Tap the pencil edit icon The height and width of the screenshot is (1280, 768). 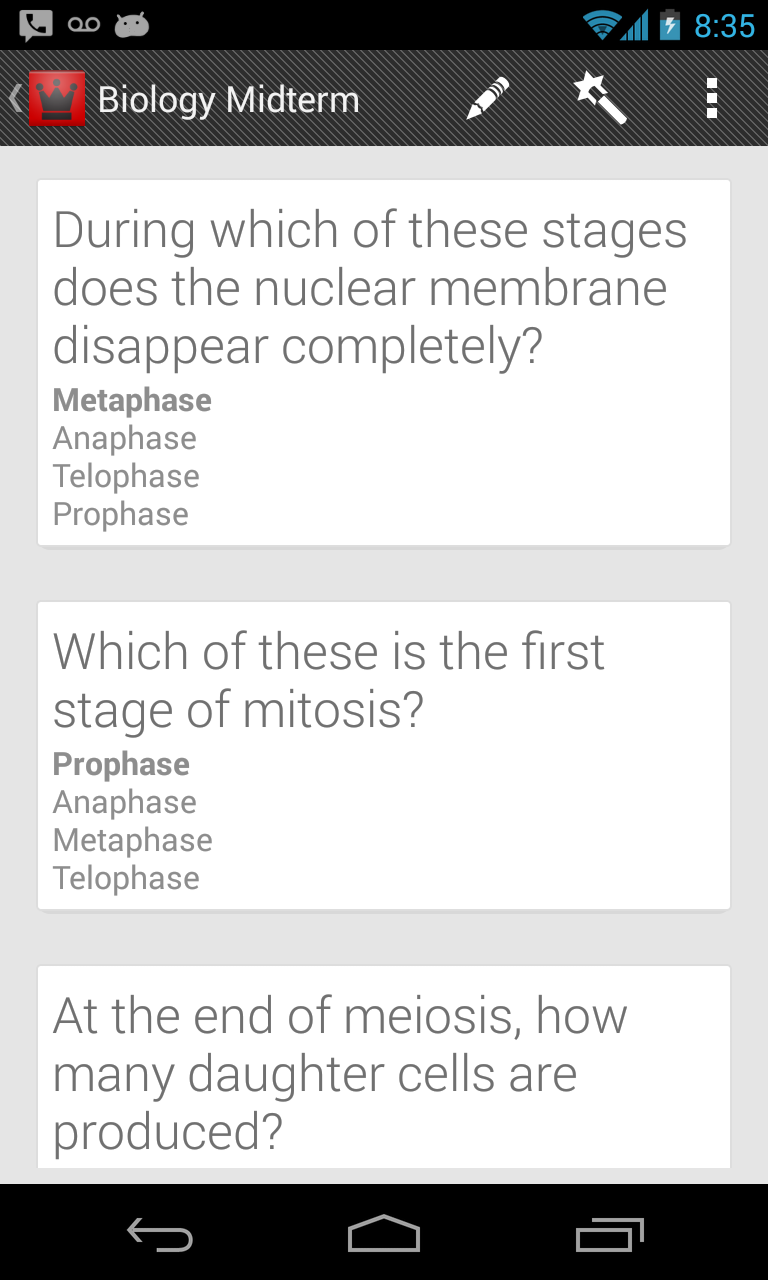point(488,99)
